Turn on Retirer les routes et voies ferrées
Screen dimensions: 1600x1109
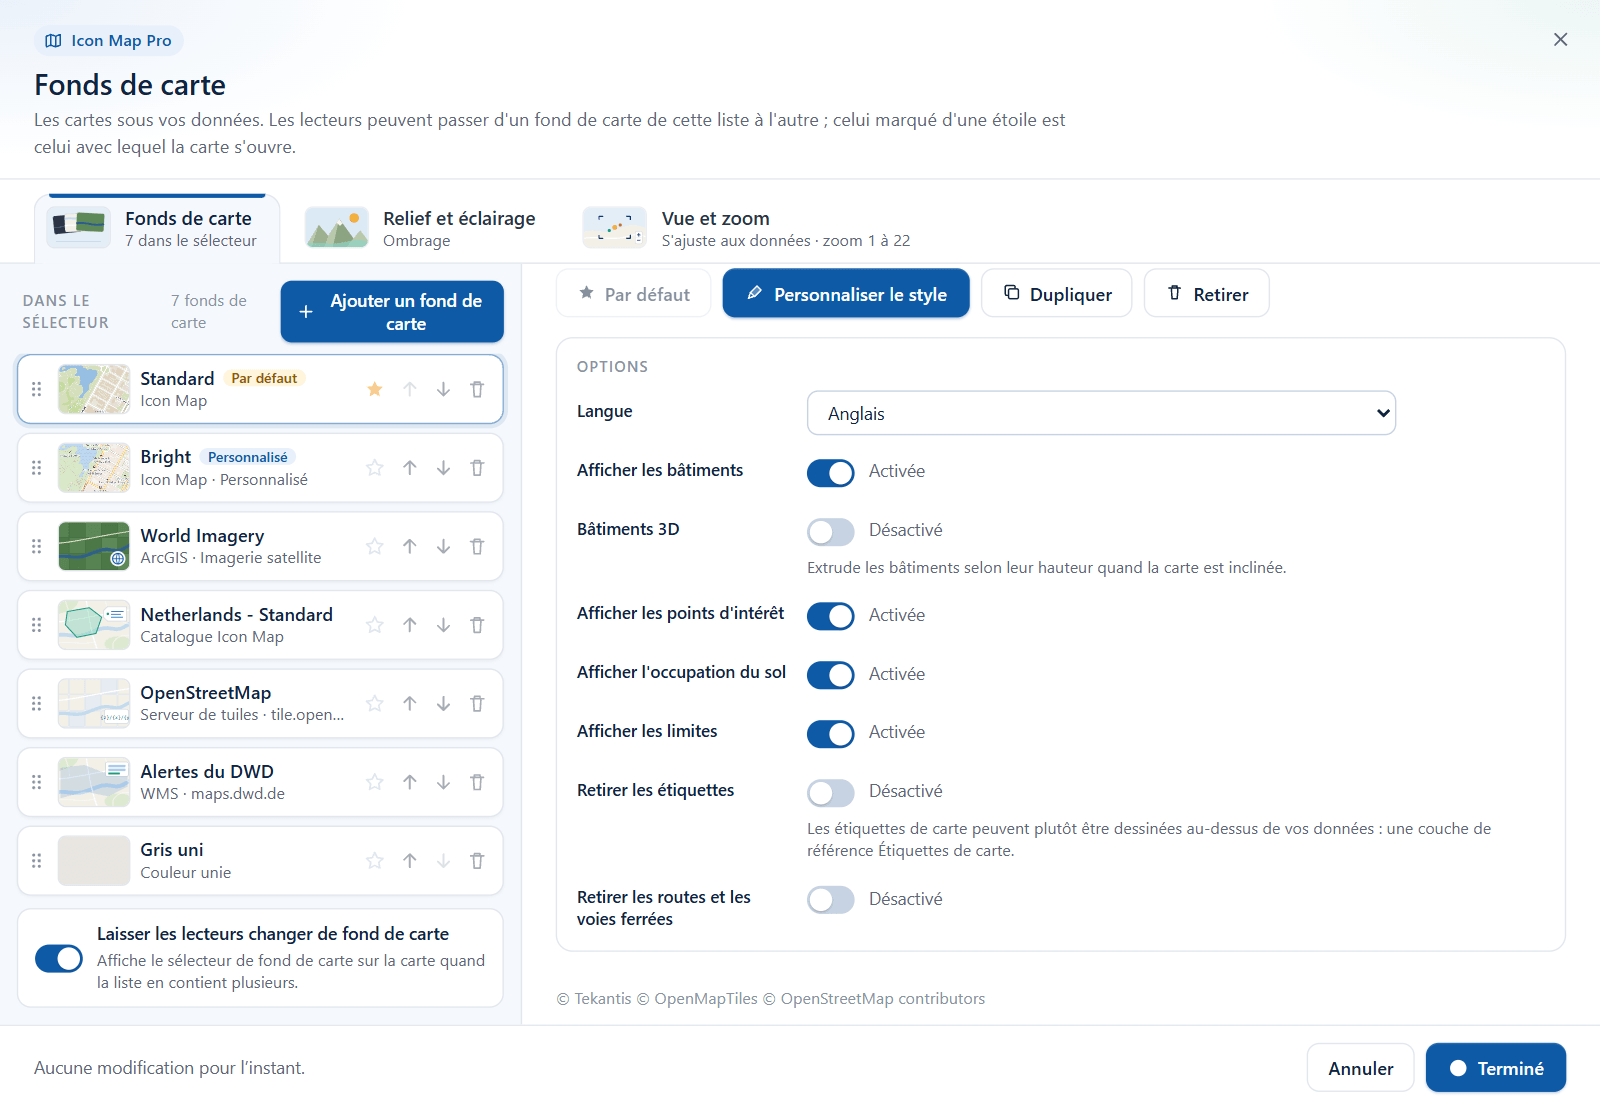pos(831,900)
